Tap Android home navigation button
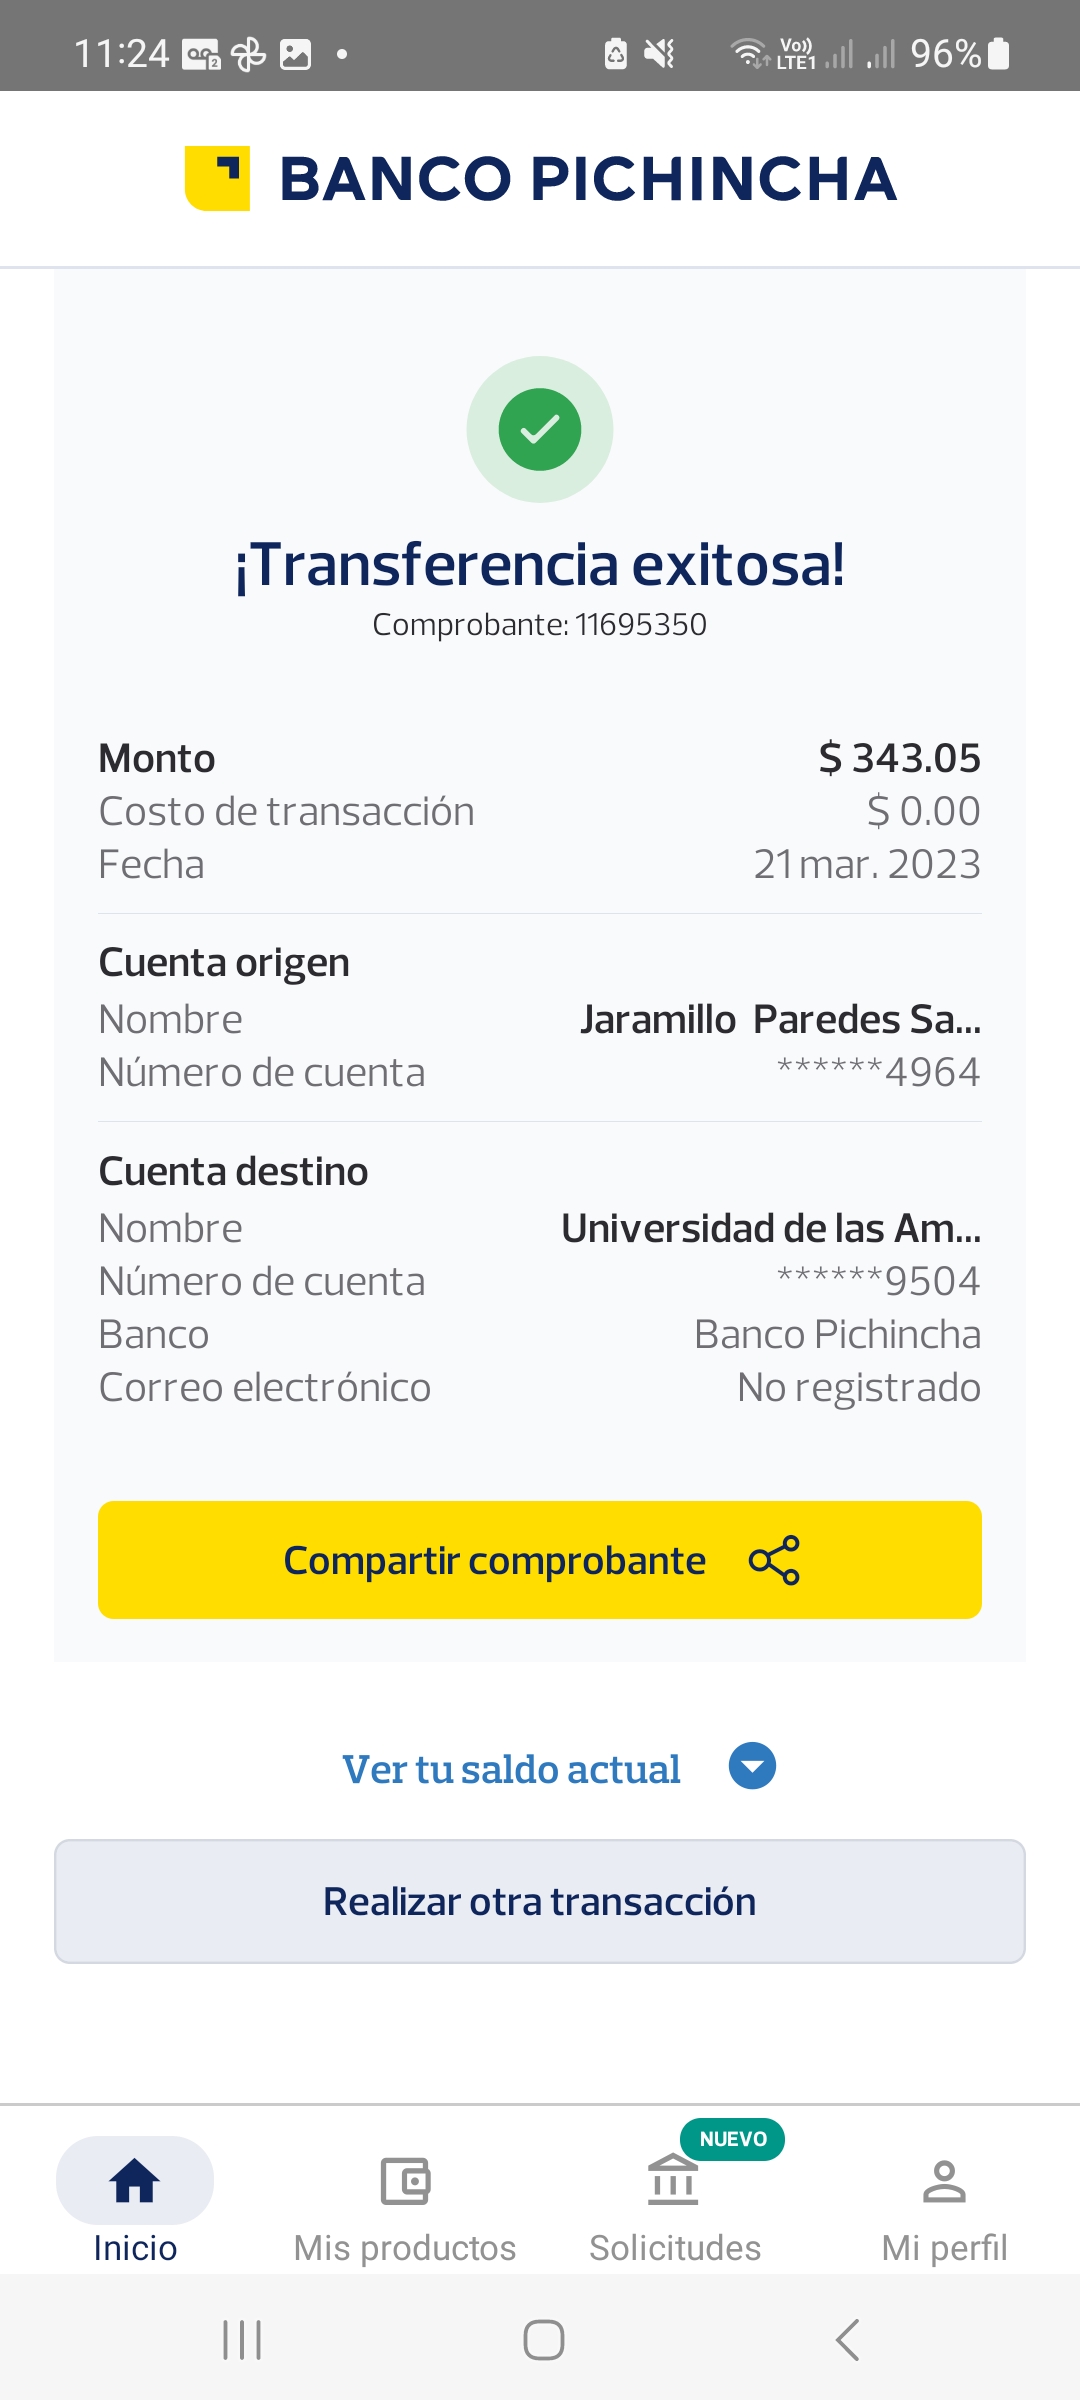The image size is (1080, 2400). pos(544,2340)
